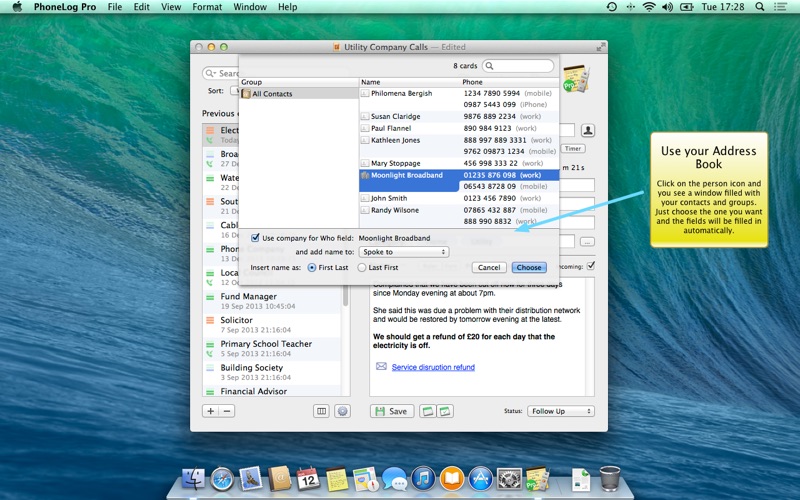
Task: Open the Service disruption refund link
Action: pos(432,367)
